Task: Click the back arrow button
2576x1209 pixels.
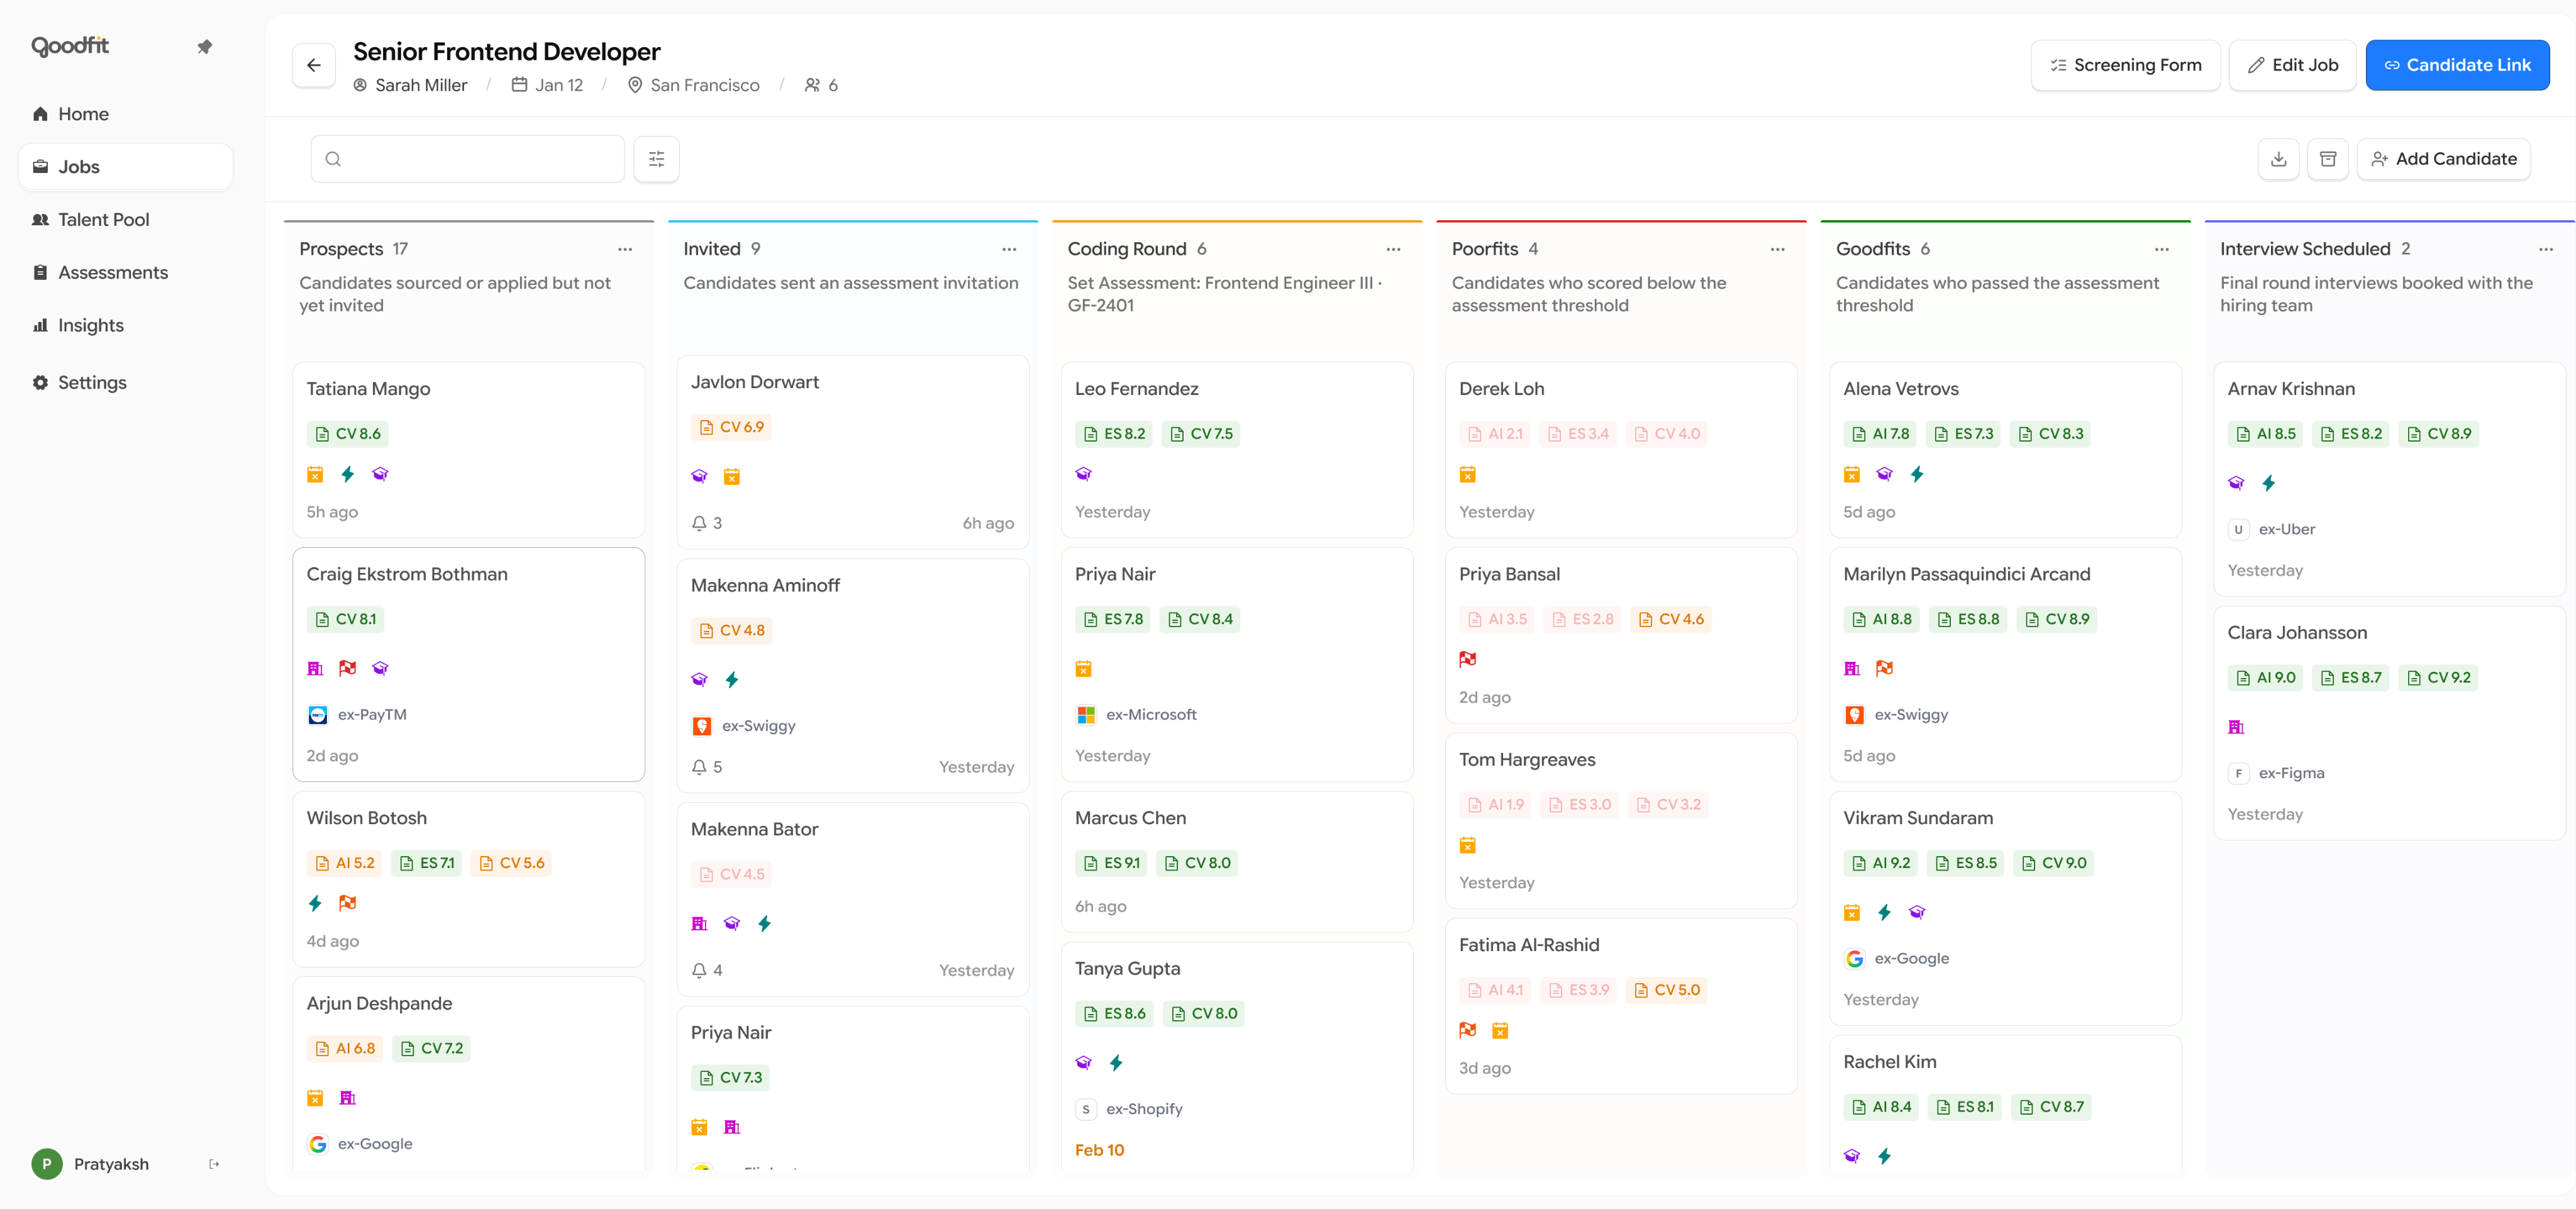Action: pos(313,65)
